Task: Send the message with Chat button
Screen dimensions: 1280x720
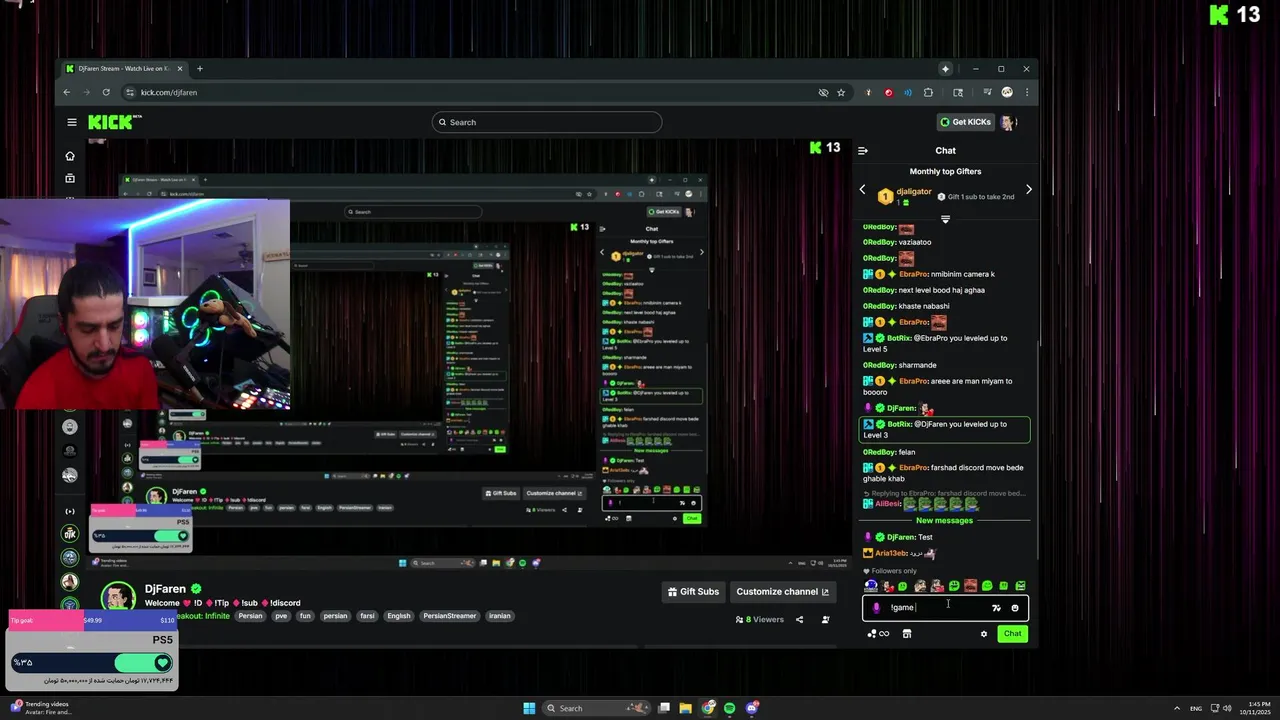Action: pyautogui.click(x=1012, y=633)
